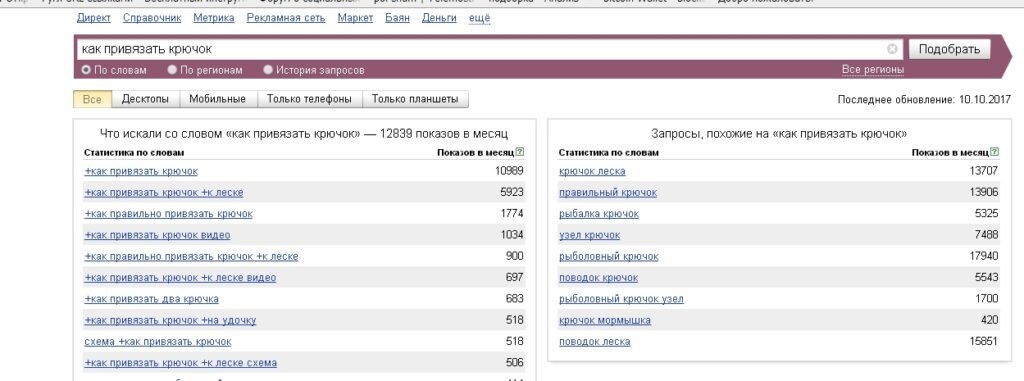Open query 'схема +как привязать крючок'

pyautogui.click(x=158, y=342)
